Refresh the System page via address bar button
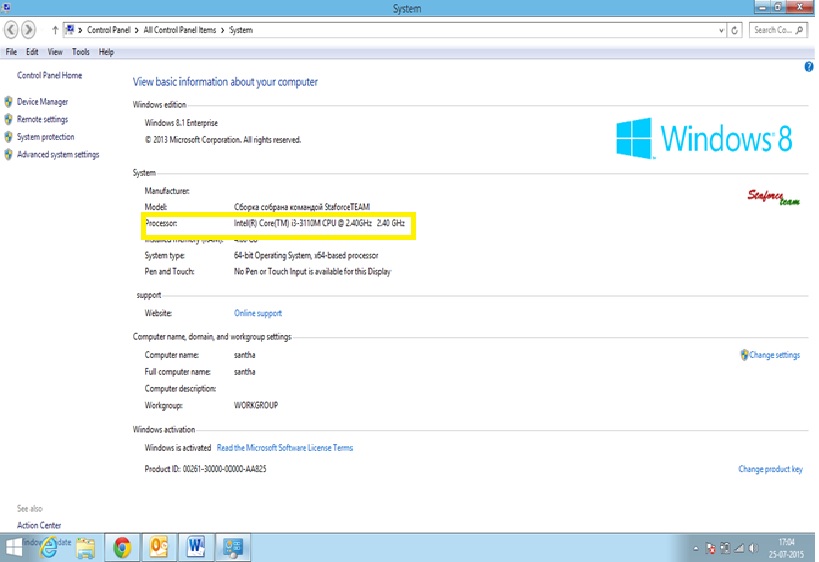This screenshot has width=819, height=562. tap(734, 30)
